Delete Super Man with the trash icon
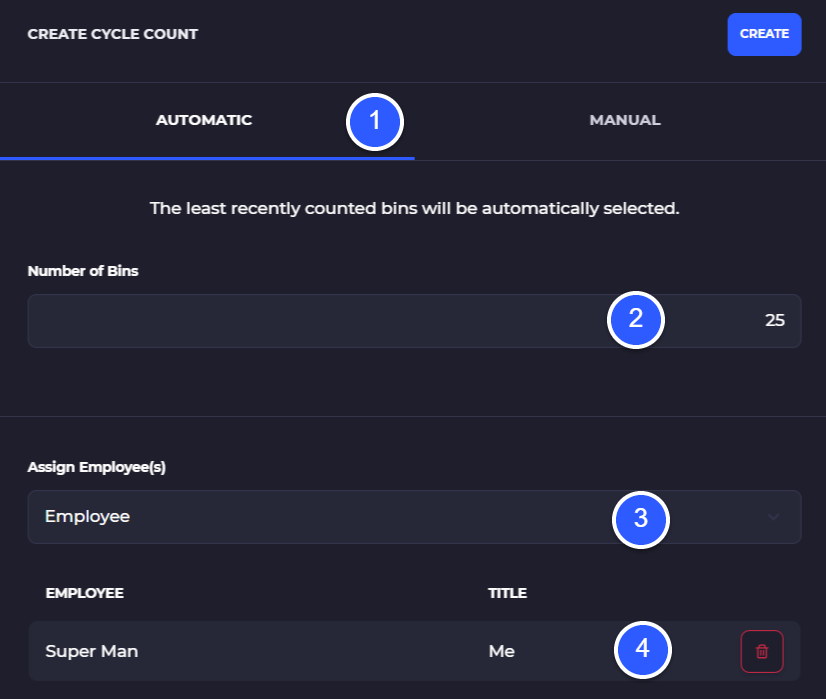This screenshot has width=826, height=699. (x=761, y=651)
